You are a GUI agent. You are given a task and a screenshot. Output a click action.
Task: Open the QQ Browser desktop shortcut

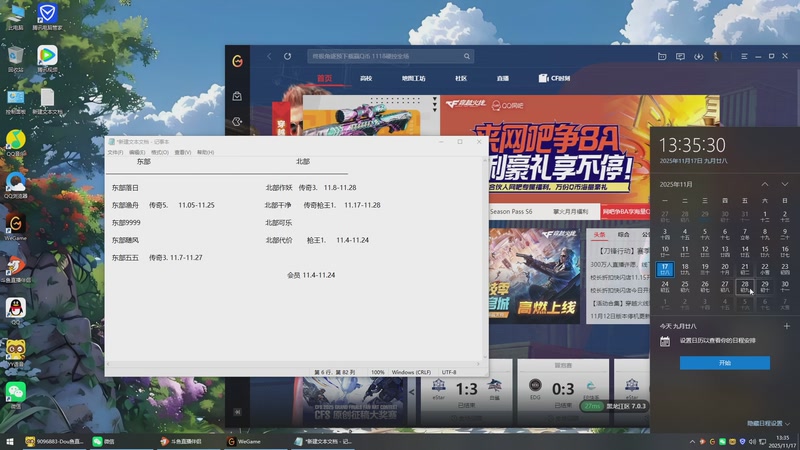16,185
